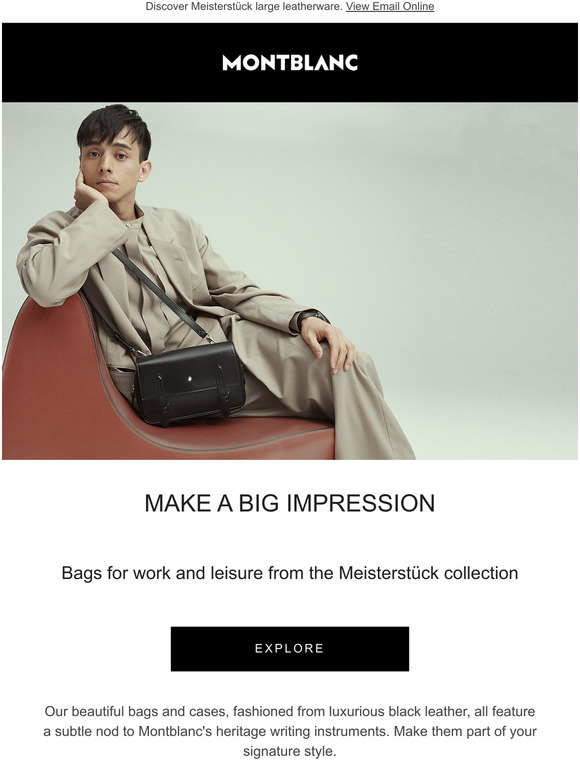Screen dimensions: 580x774
Task: Click the Bags for work and leisure subheading
Action: 290,573
